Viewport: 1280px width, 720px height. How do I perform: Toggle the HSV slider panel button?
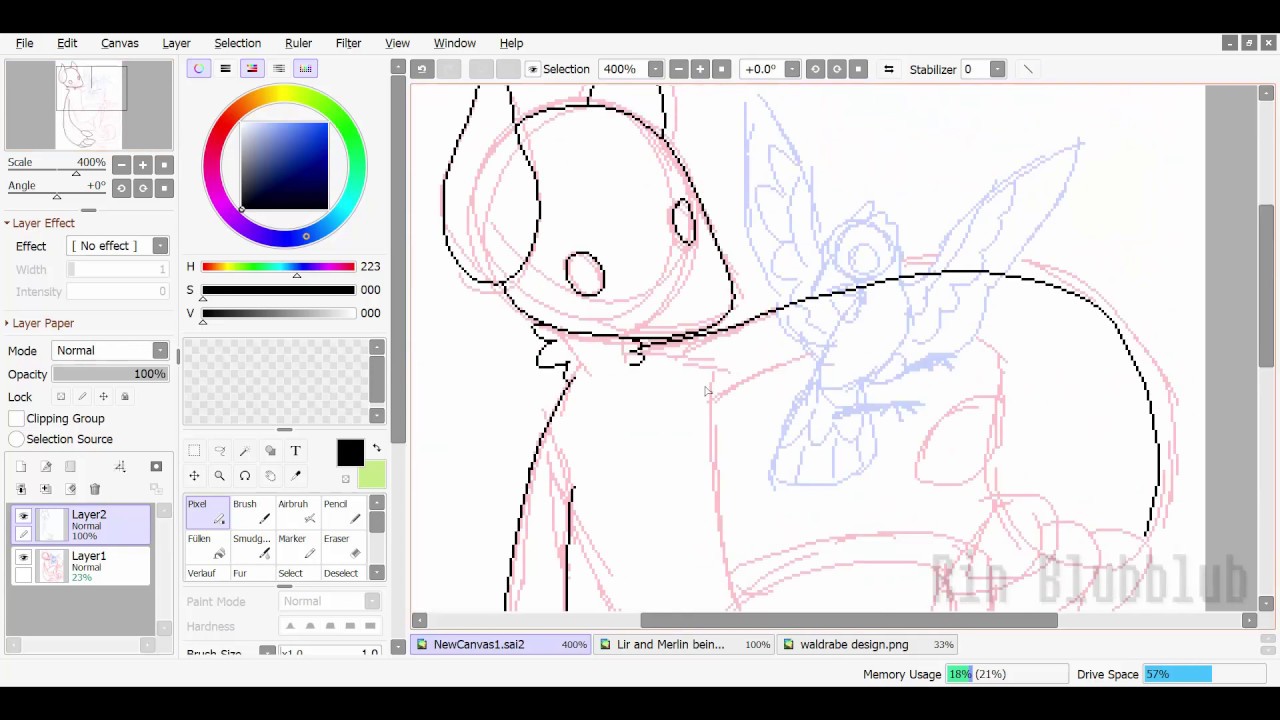(x=252, y=68)
